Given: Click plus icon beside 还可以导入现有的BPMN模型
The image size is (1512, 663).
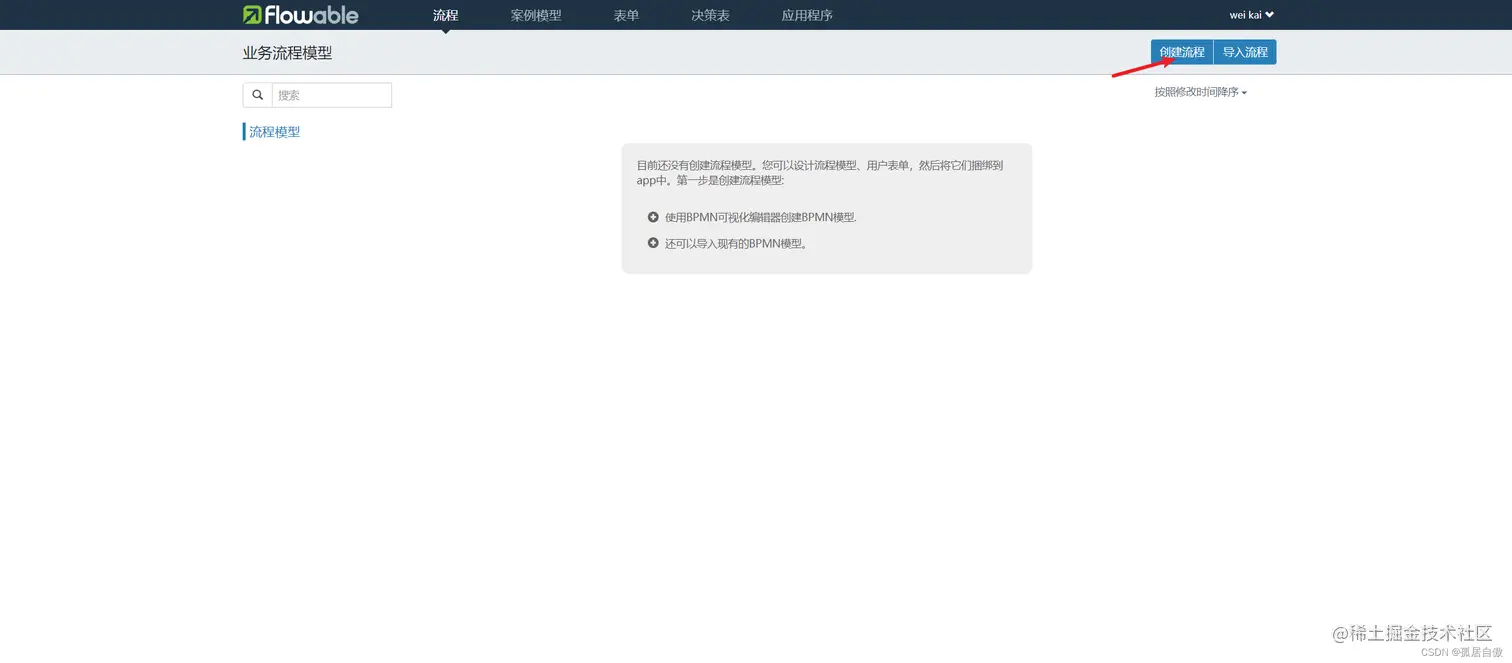Looking at the screenshot, I should pos(653,243).
